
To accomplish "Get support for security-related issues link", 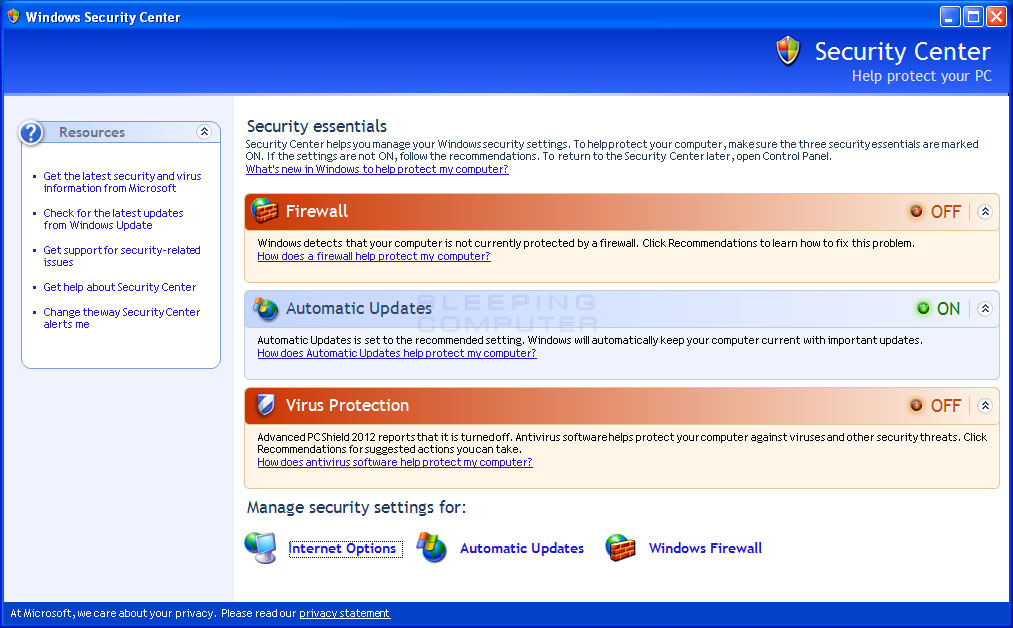I will point(121,256).
